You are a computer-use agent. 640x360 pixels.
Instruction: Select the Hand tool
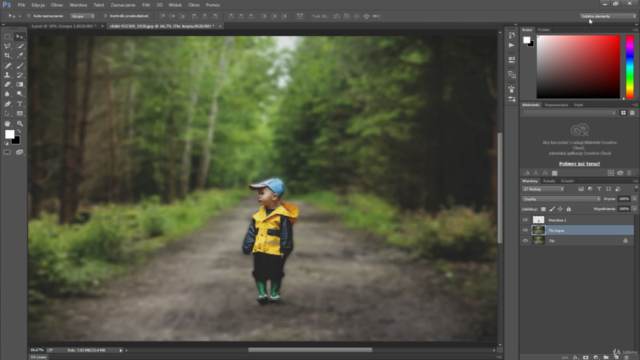[7, 124]
